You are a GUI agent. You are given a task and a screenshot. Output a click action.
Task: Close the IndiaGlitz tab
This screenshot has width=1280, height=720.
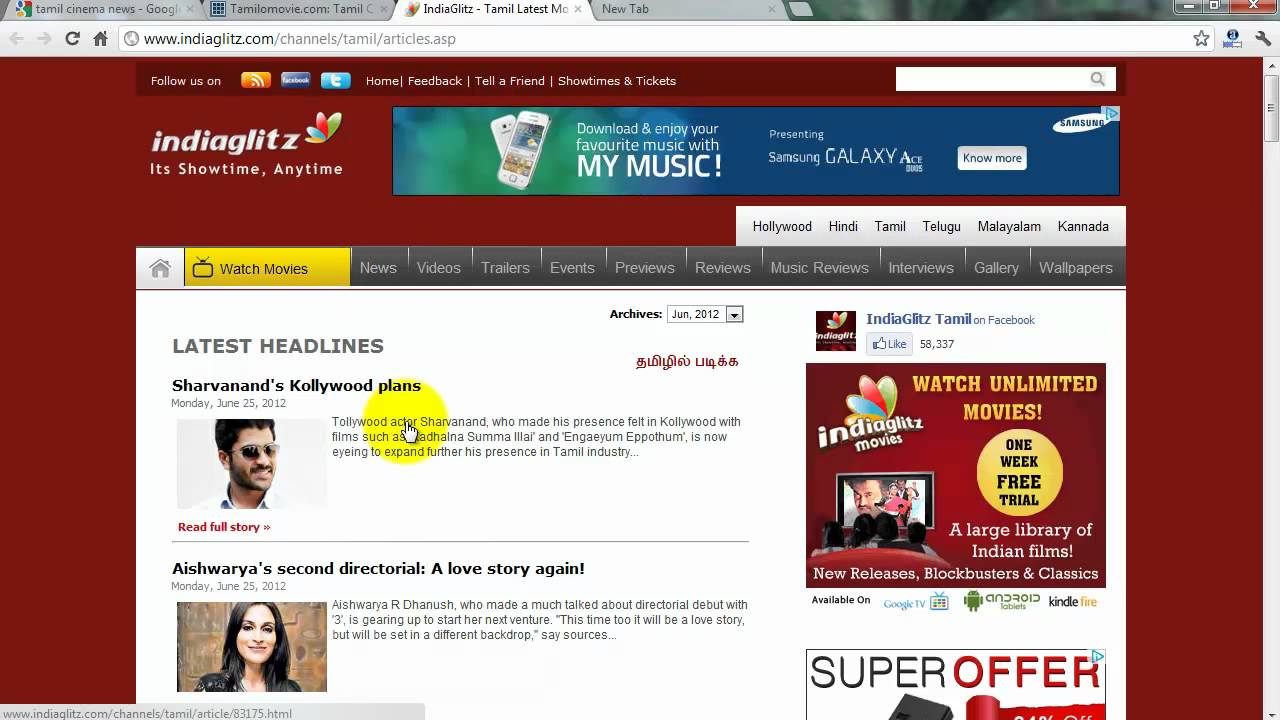577,9
